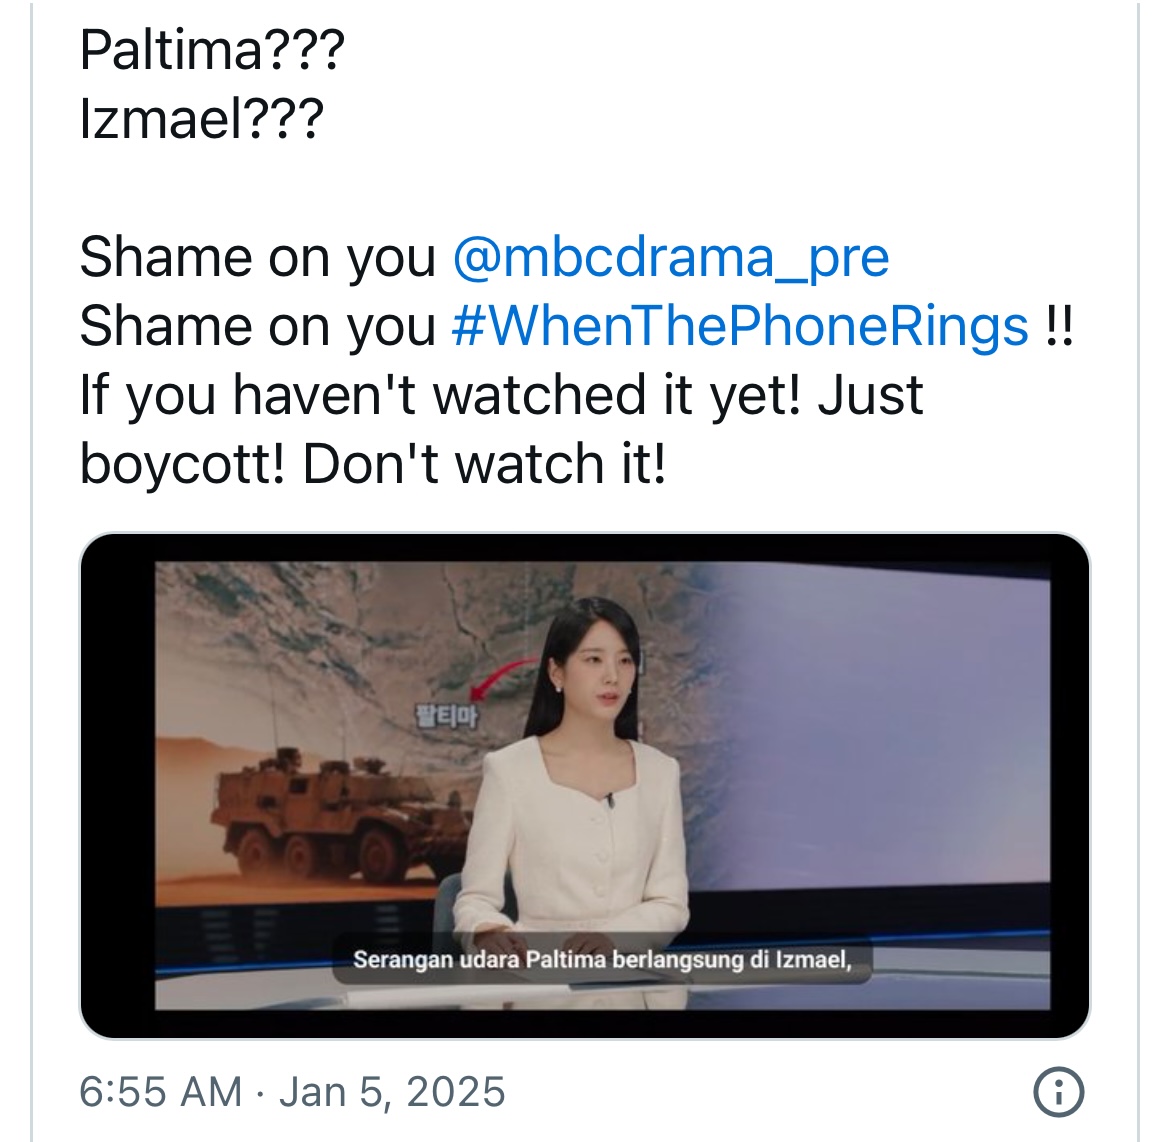This screenshot has height=1142, width=1170.
Task: Open the embedded news anchor video thumbnail
Action: [x=584, y=785]
